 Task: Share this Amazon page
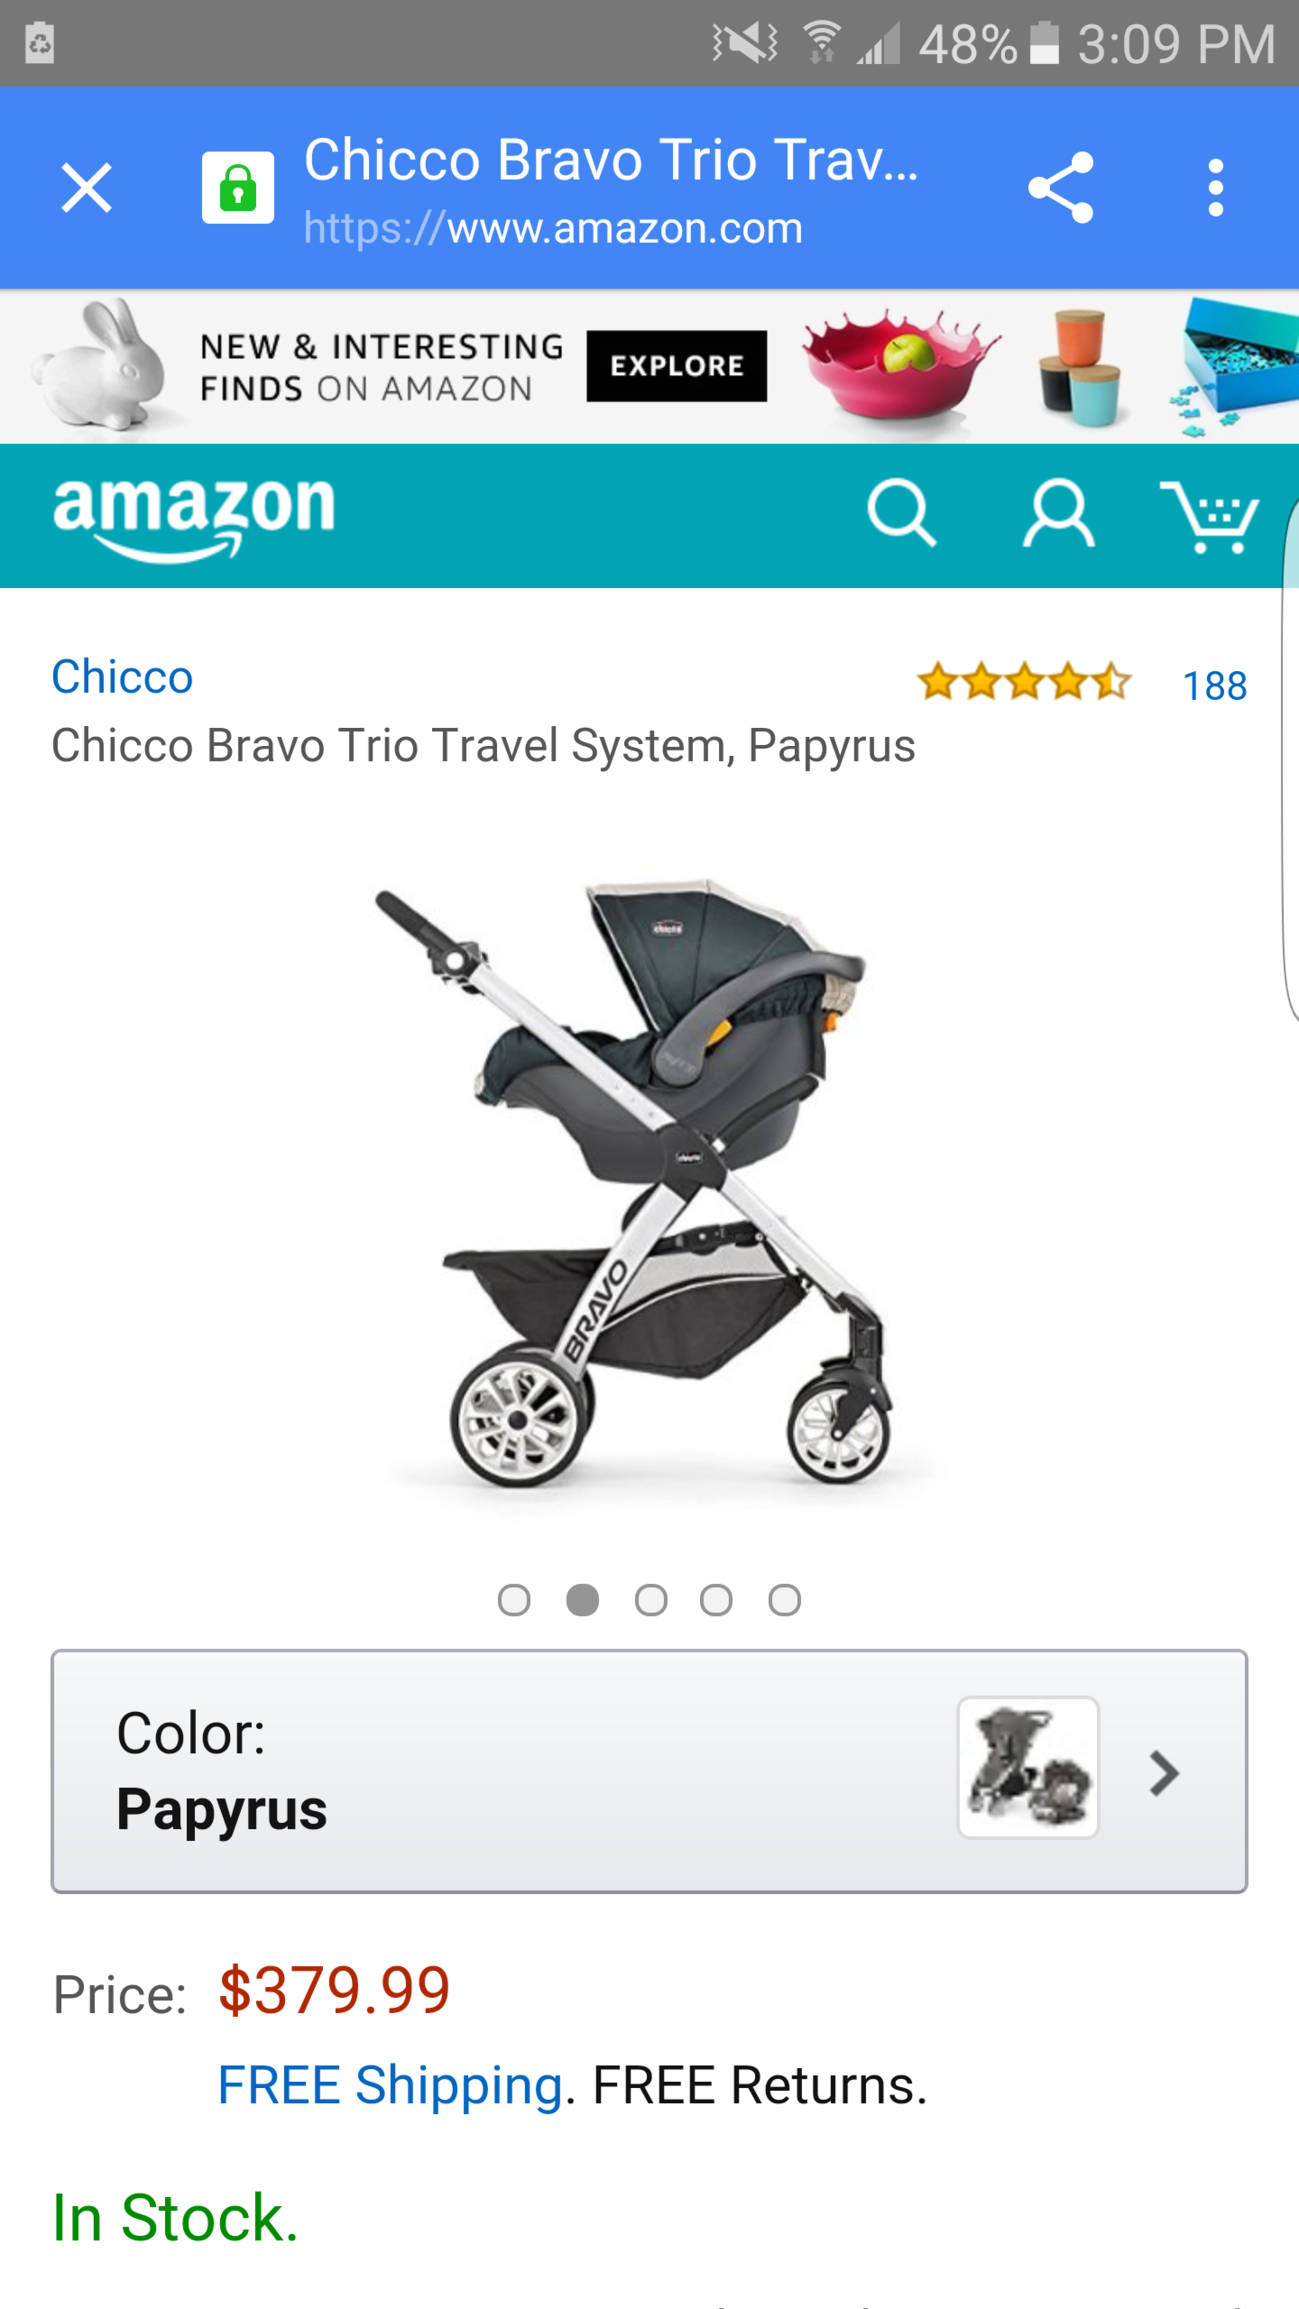1061,188
